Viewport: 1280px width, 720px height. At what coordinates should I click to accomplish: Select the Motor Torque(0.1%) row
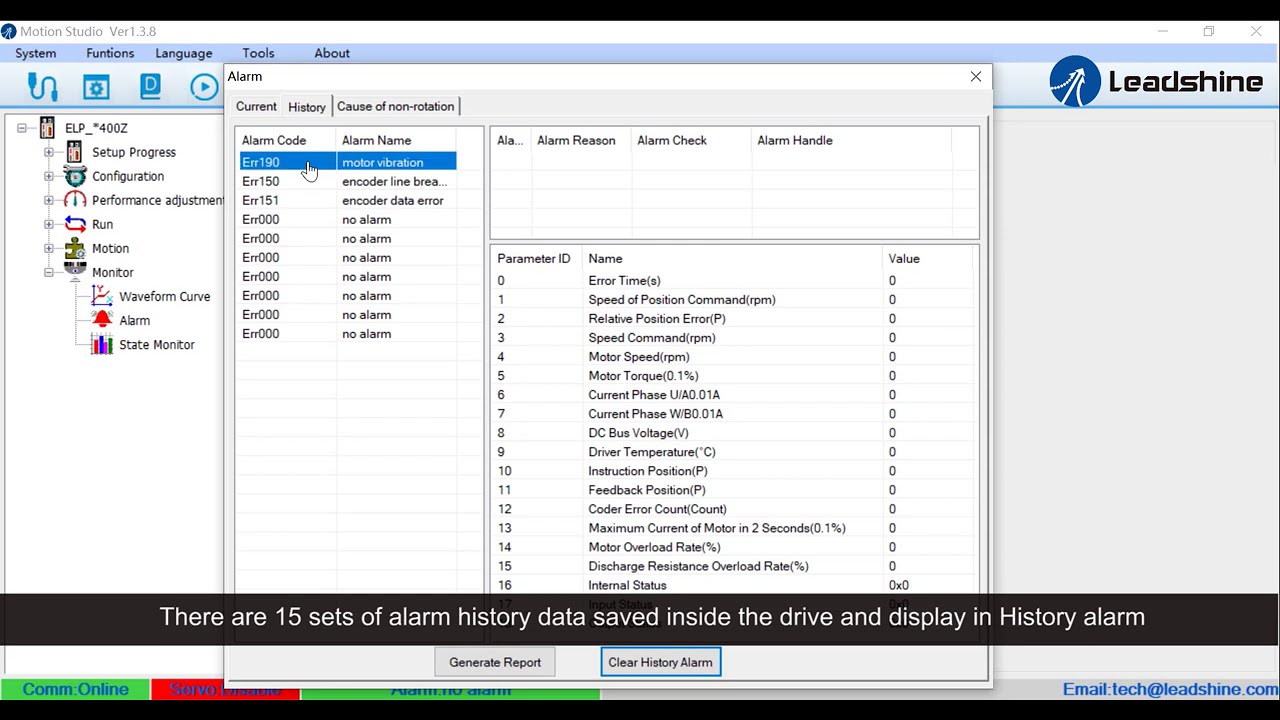point(733,375)
